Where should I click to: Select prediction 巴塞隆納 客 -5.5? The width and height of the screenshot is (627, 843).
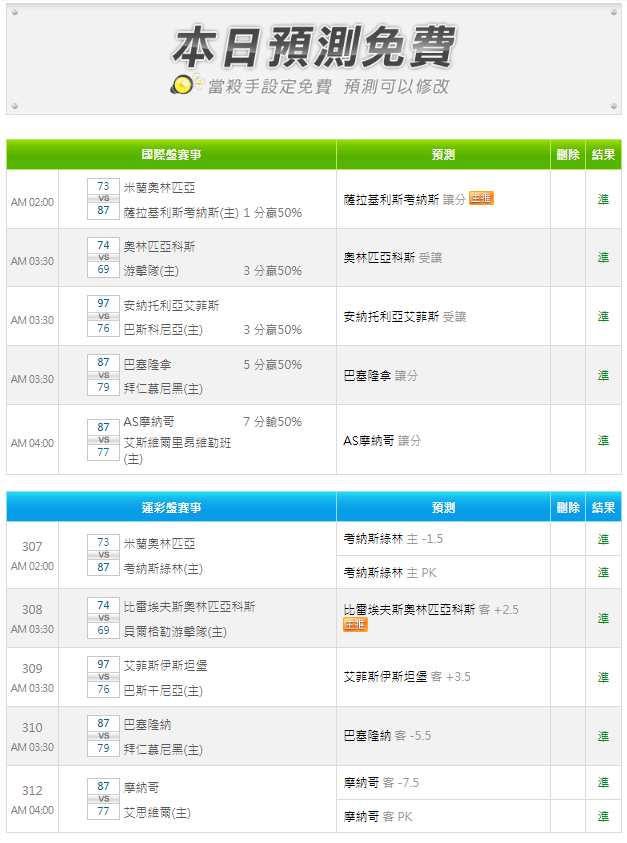(x=387, y=736)
